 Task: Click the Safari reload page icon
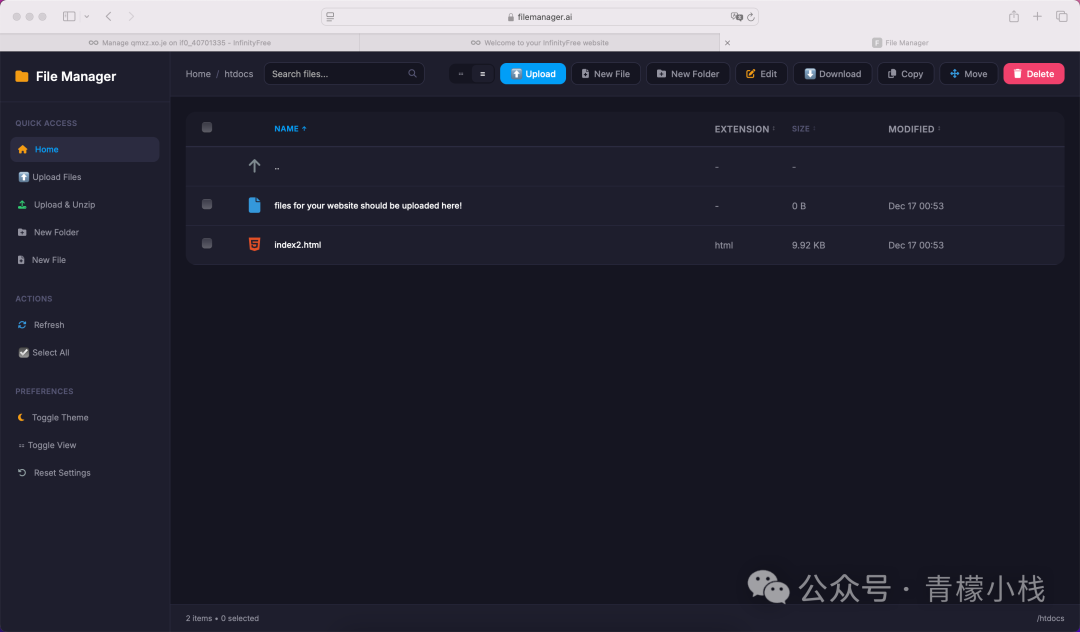(x=751, y=17)
